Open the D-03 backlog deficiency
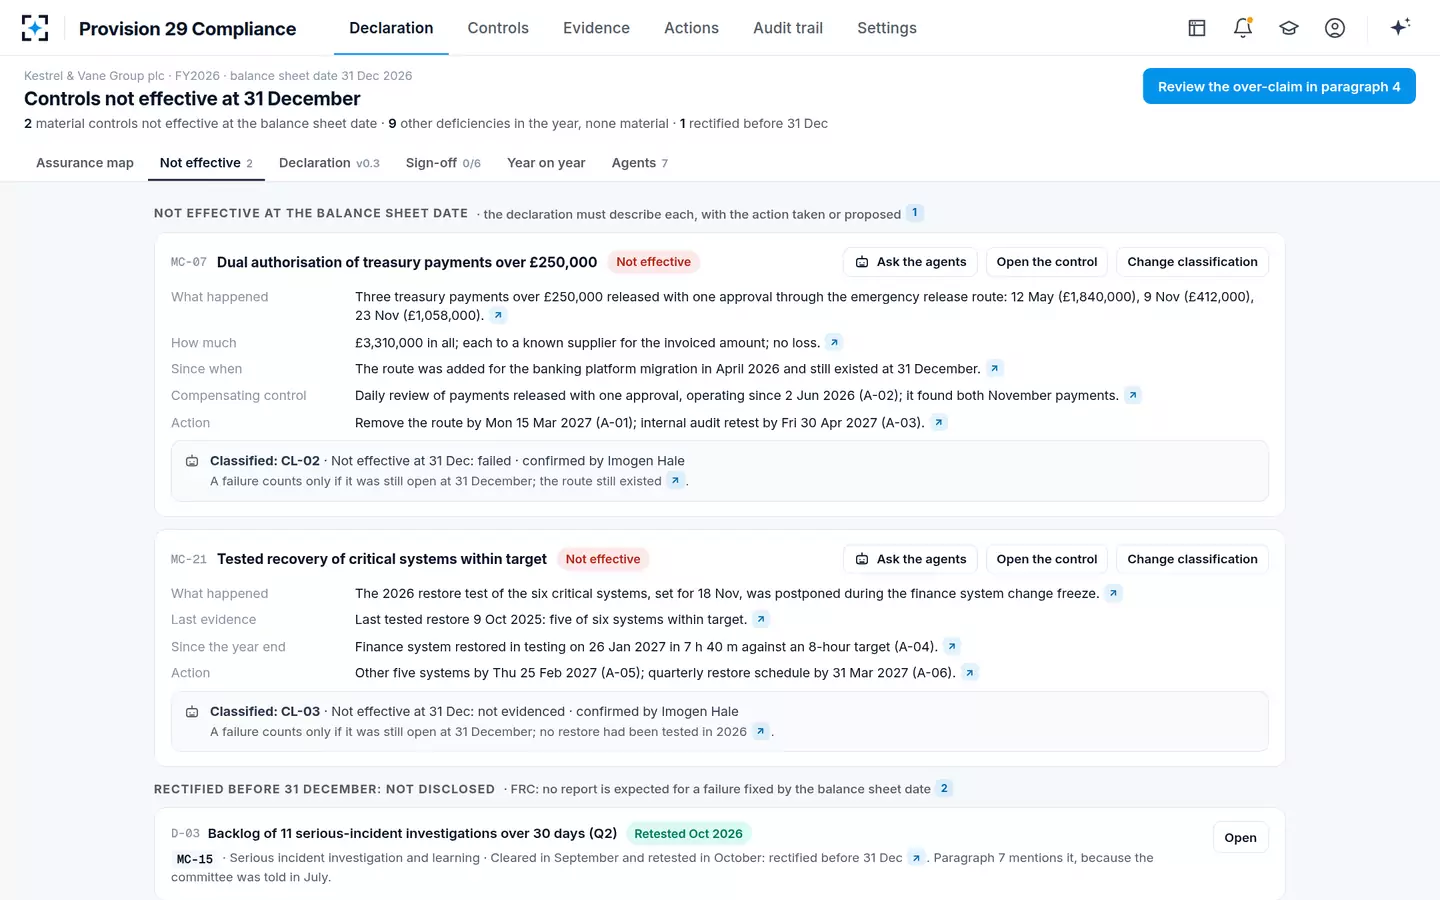This screenshot has width=1440, height=900. (1240, 838)
